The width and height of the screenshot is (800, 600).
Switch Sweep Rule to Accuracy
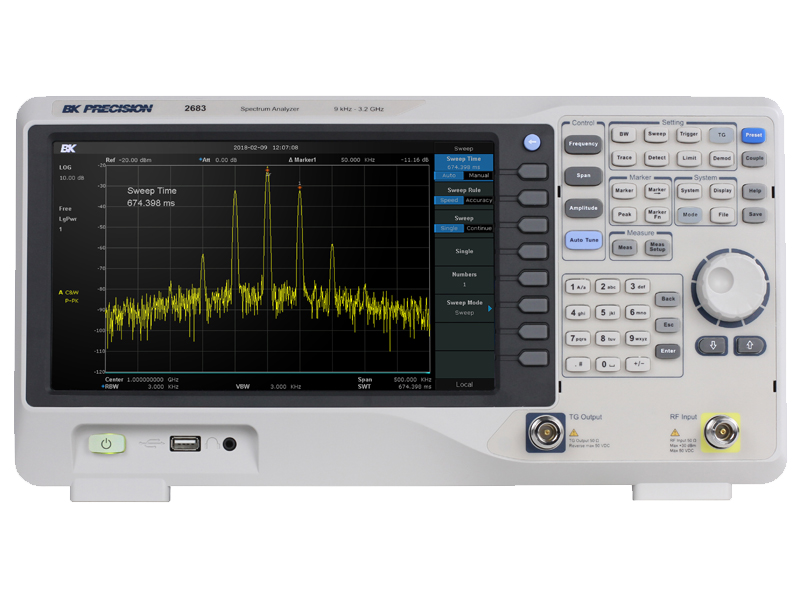[x=479, y=200]
